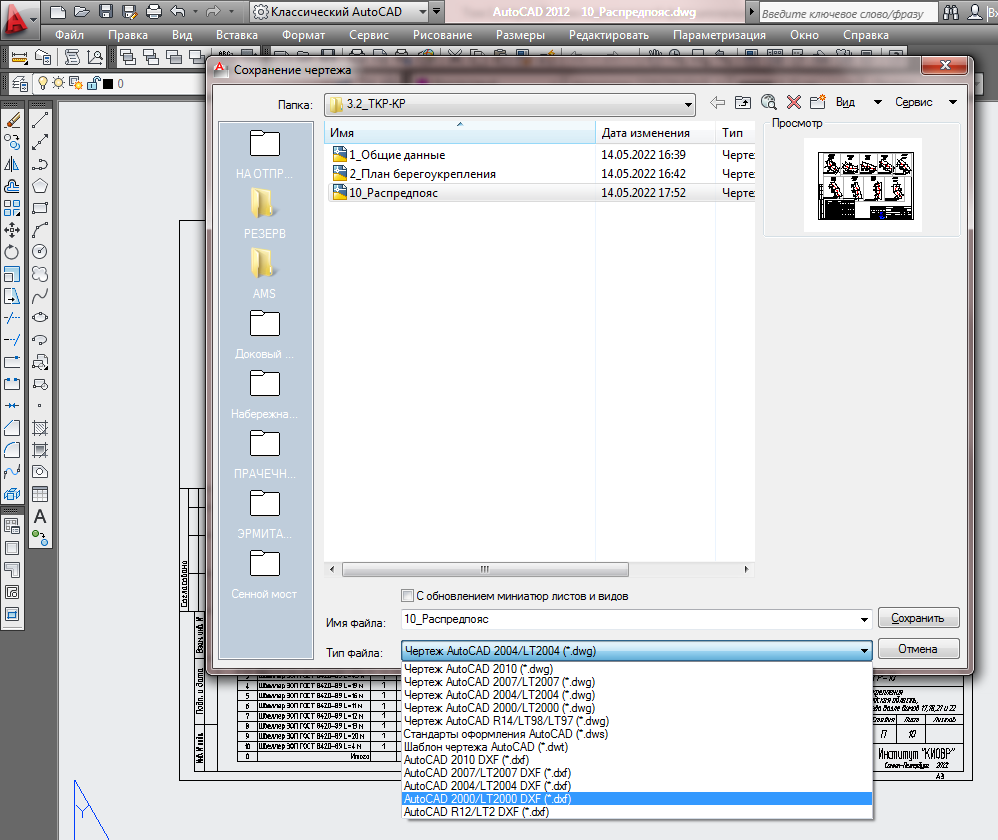Click the red X delete icon

pyautogui.click(x=794, y=102)
